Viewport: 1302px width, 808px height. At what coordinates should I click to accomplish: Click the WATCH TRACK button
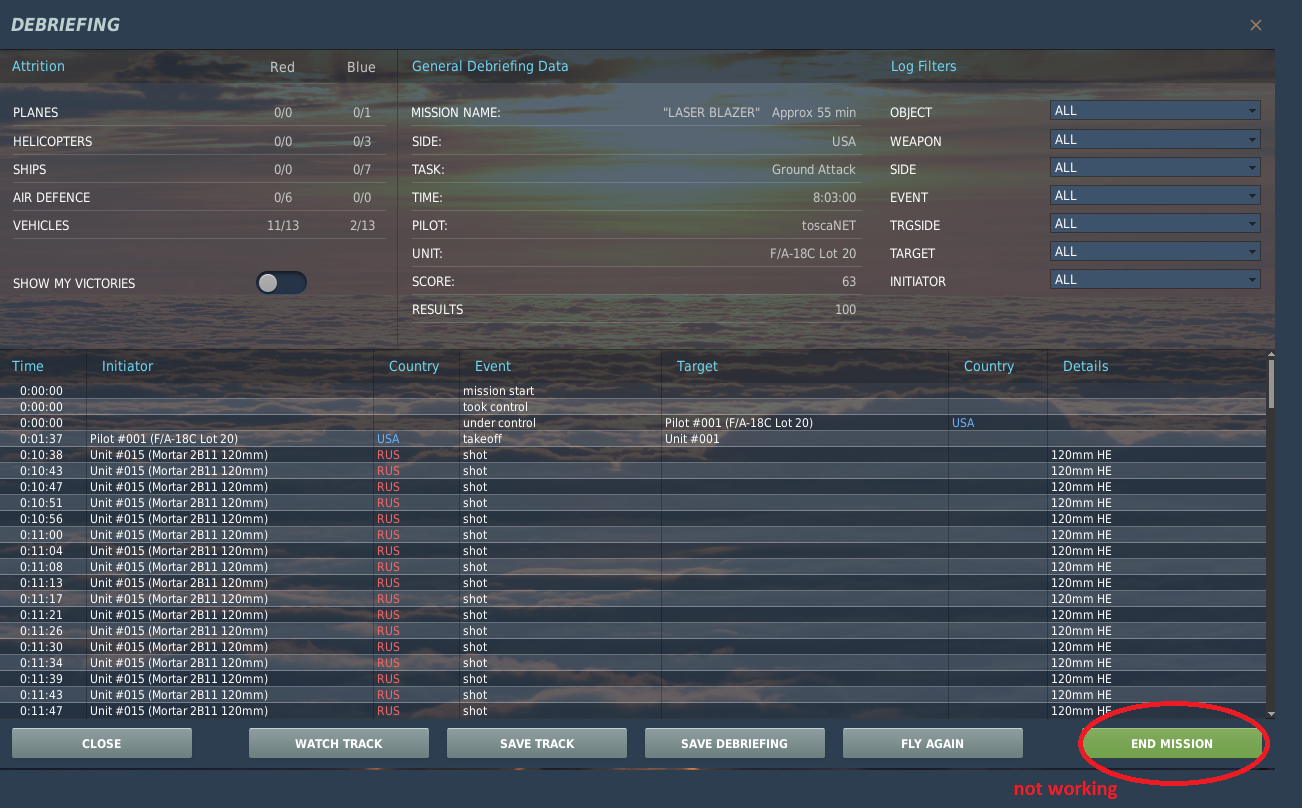(338, 743)
